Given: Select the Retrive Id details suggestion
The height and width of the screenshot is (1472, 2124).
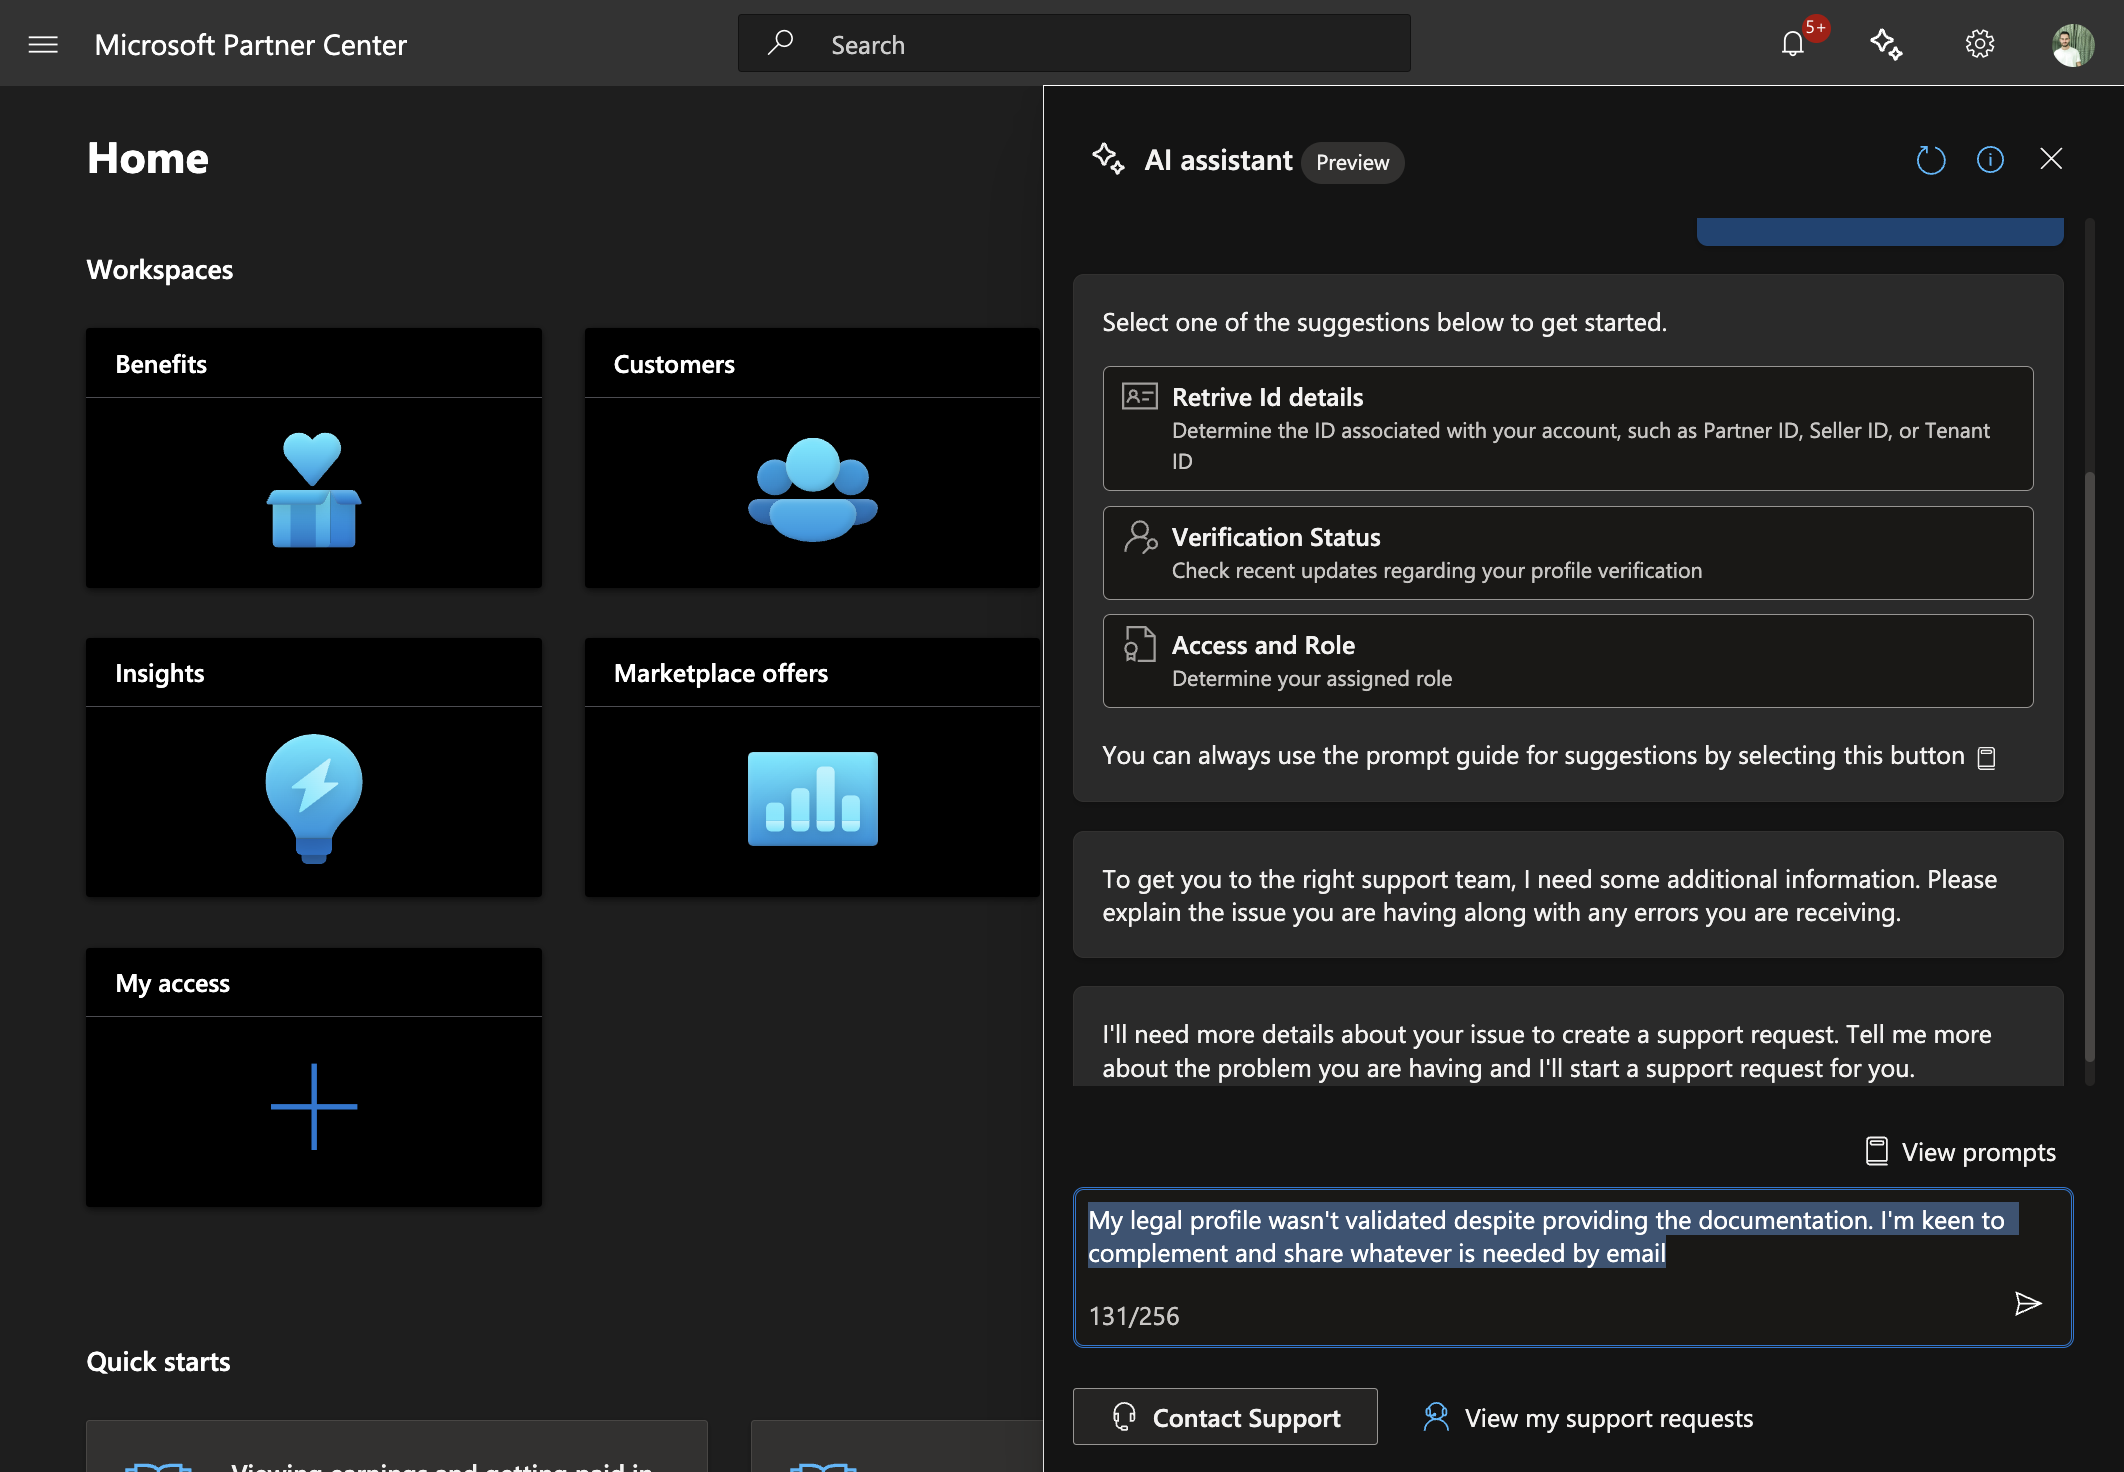Looking at the screenshot, I should (1568, 428).
